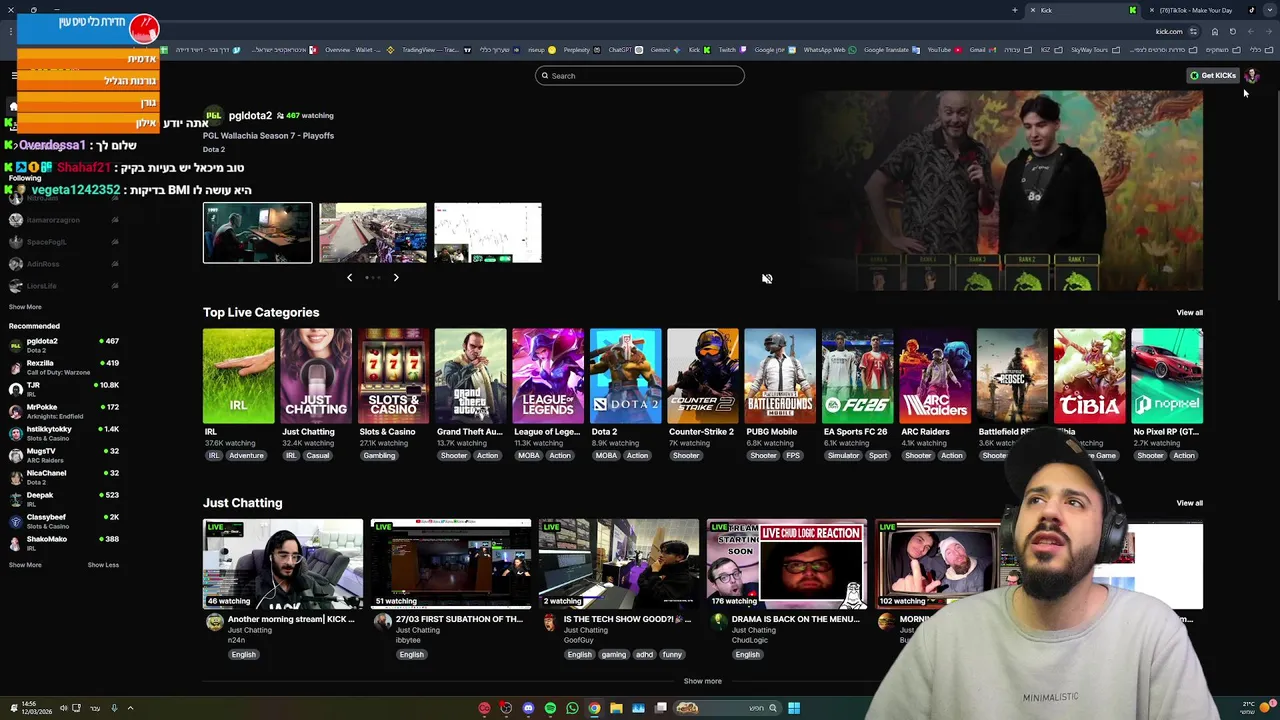Click the Casual tag under Just Chatting
Screen dimensions: 1280x720
[x=317, y=456]
